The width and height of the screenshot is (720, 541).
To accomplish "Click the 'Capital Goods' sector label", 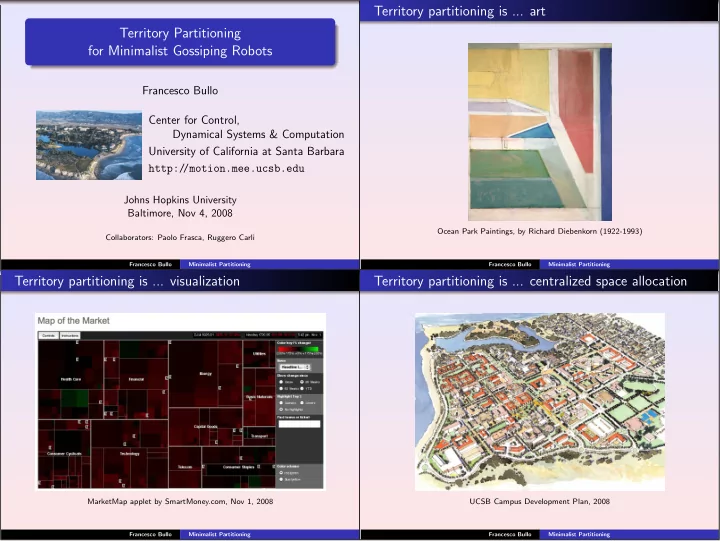I will (206, 427).
